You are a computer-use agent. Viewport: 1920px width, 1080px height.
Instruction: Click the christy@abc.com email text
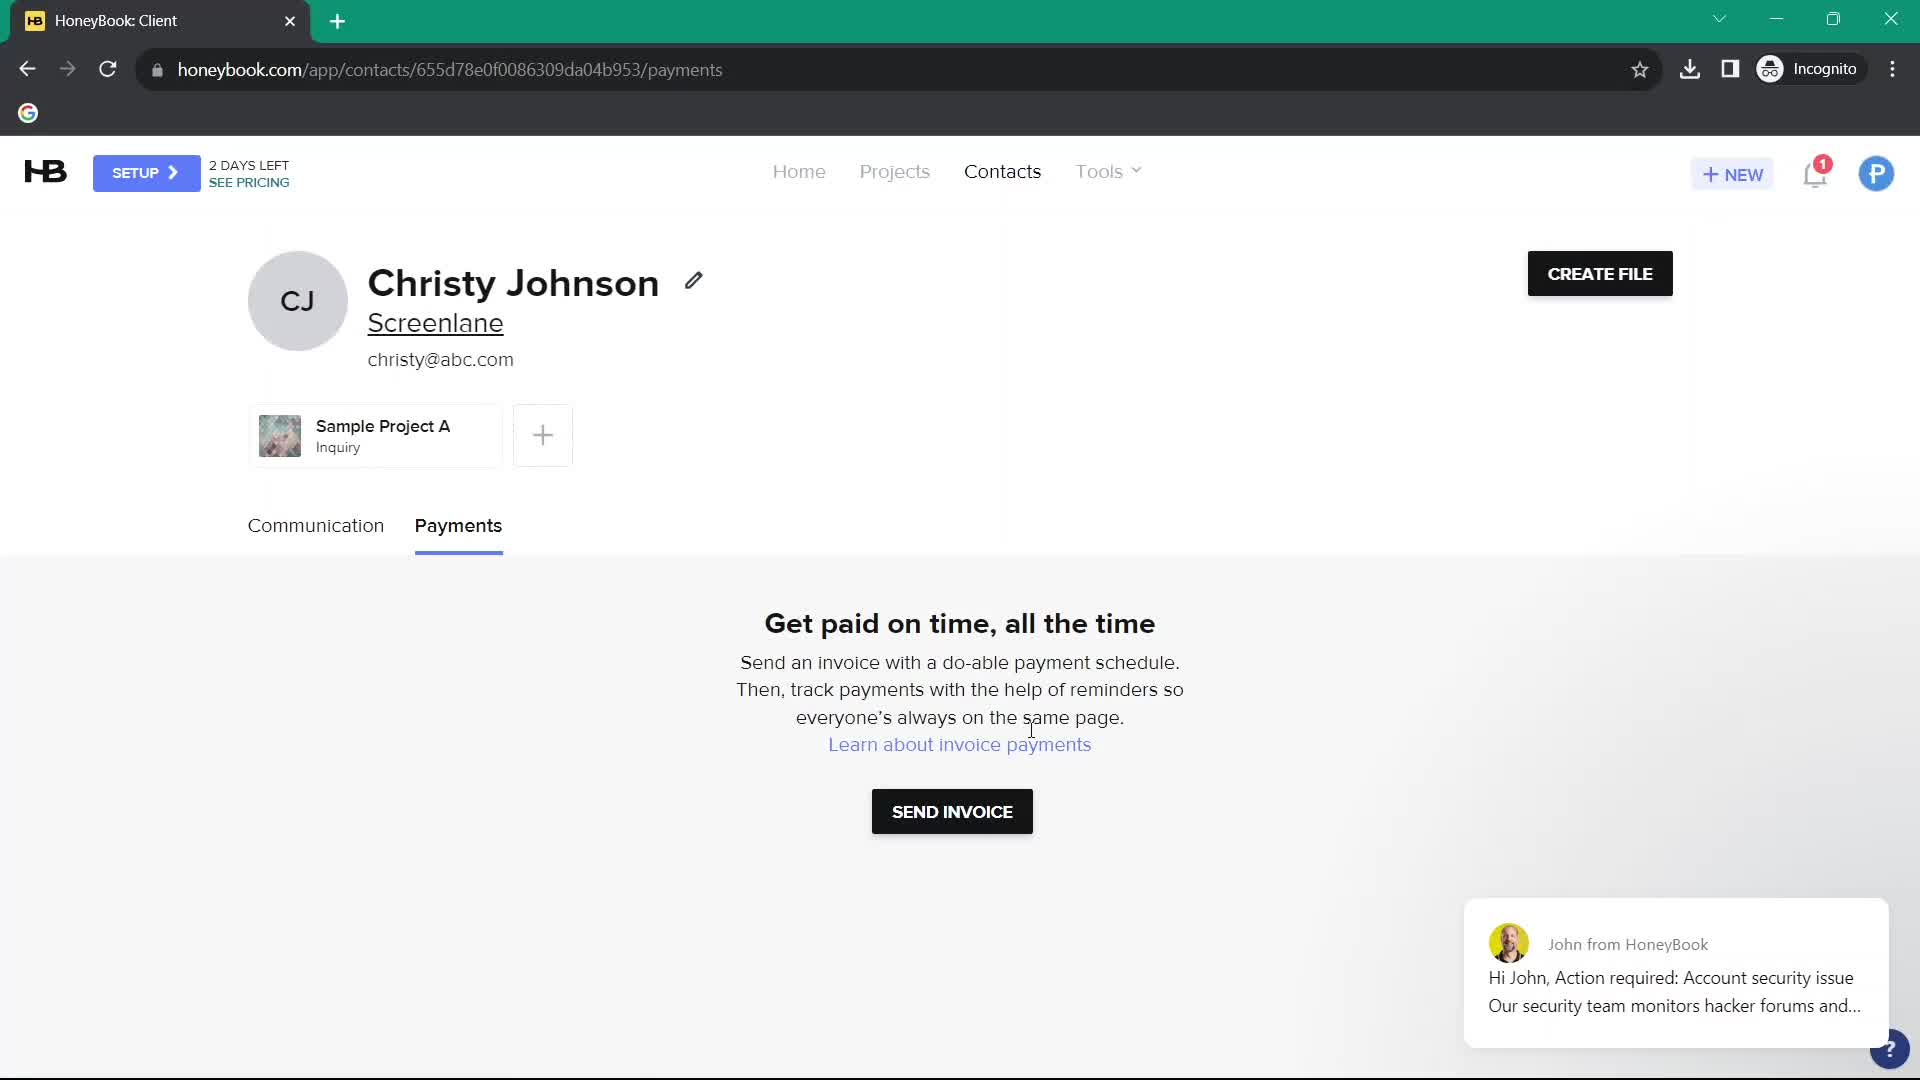[440, 360]
